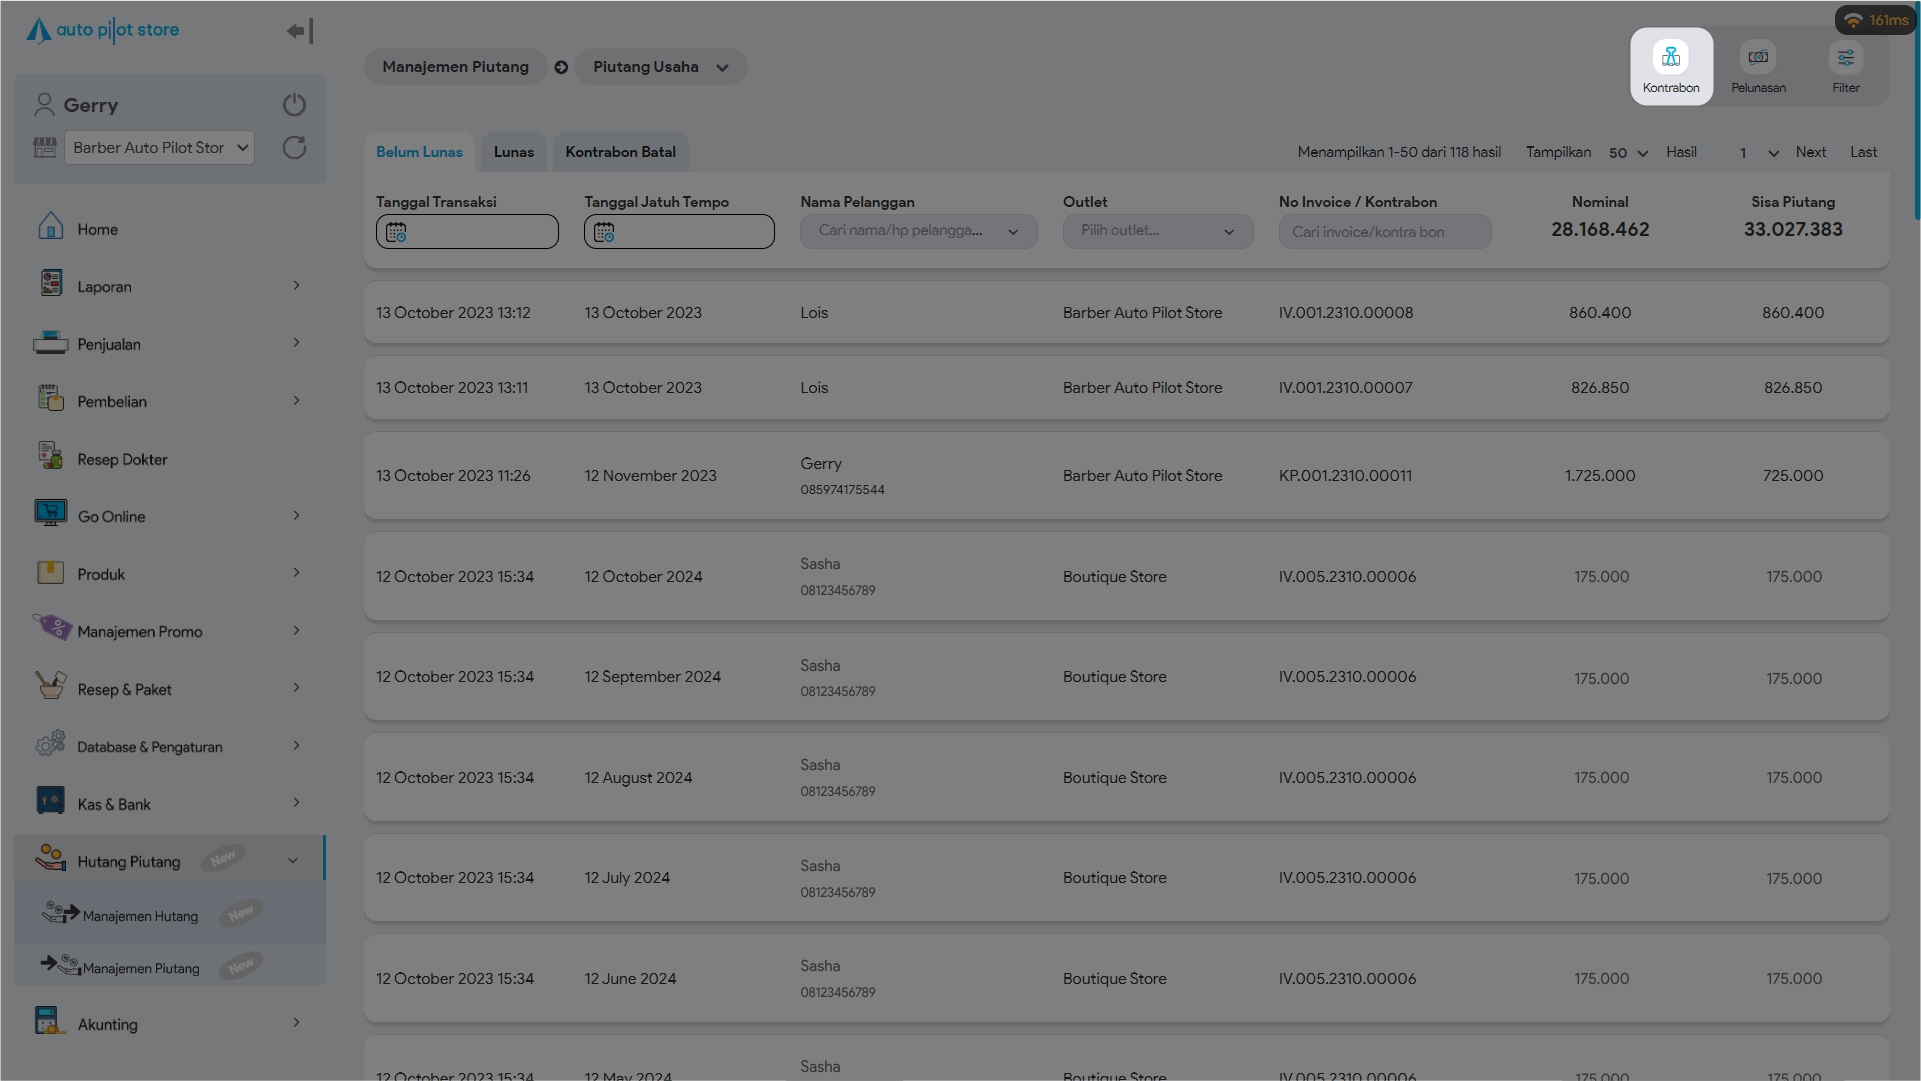Go to Home in sidebar
This screenshot has height=1081, width=1921.
tap(97, 229)
